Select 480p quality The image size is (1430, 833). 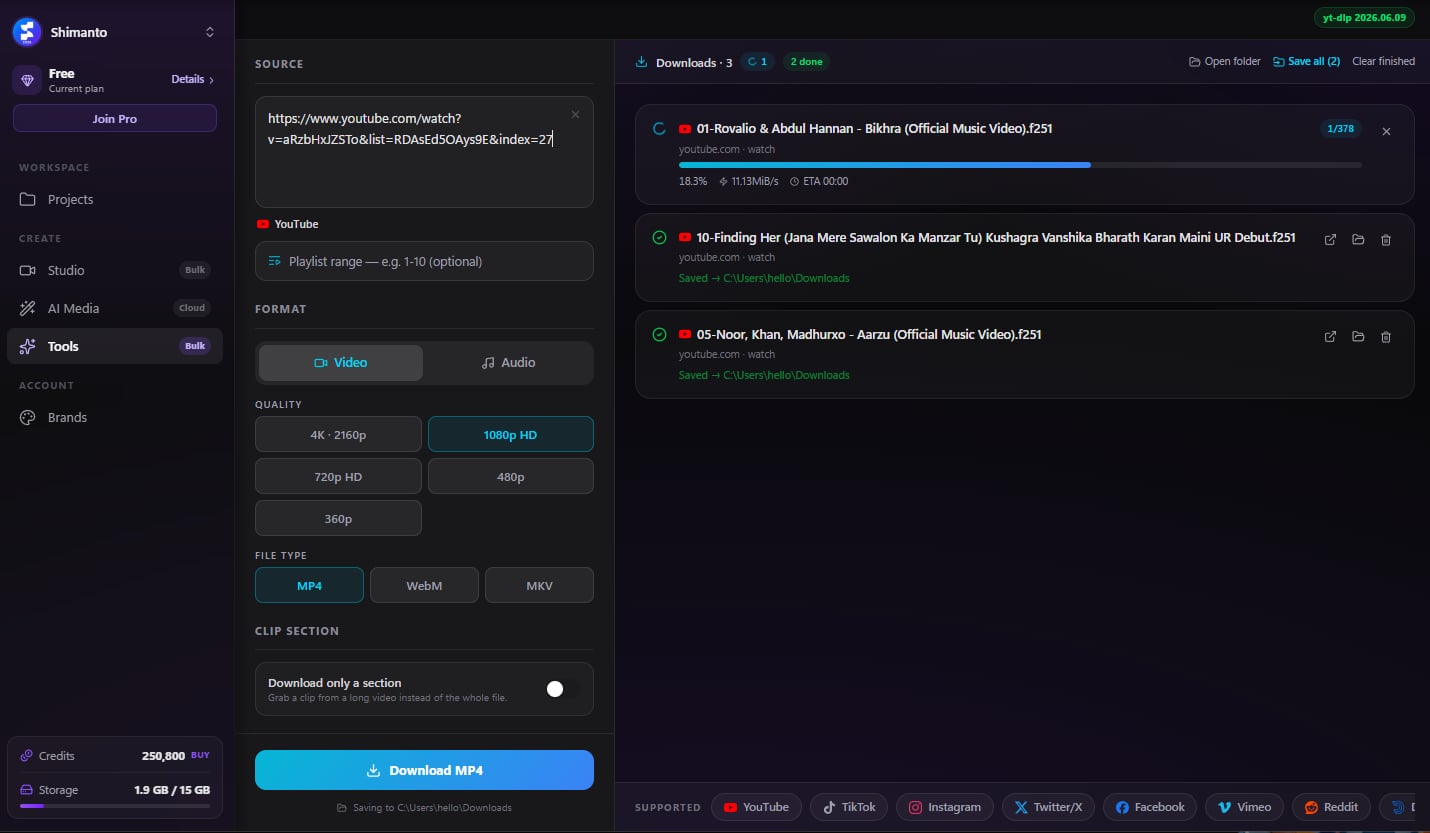pos(511,477)
